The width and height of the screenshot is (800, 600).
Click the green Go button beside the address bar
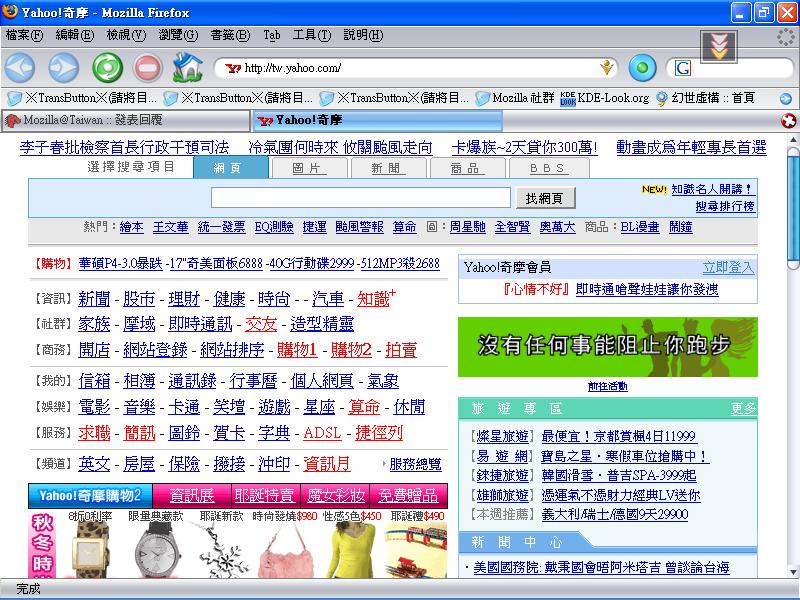coord(642,67)
